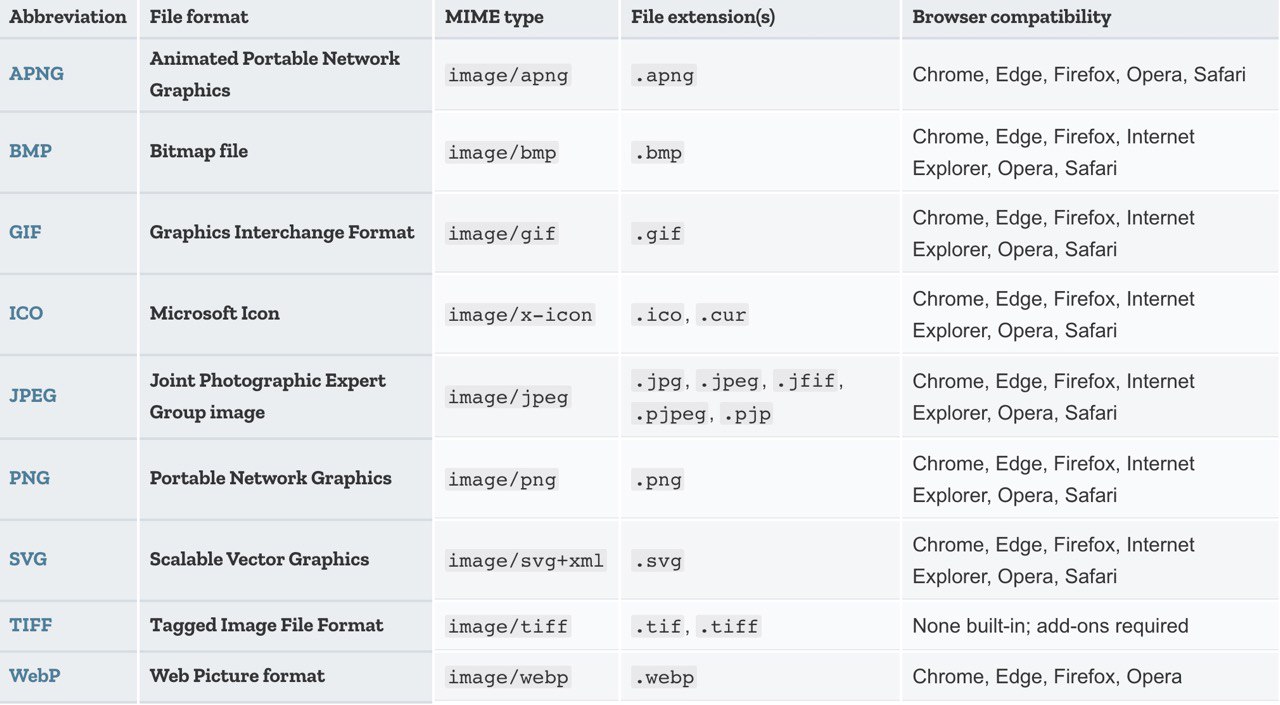
Task: Click the image/svg+xml MIME type text
Action: tap(526, 560)
